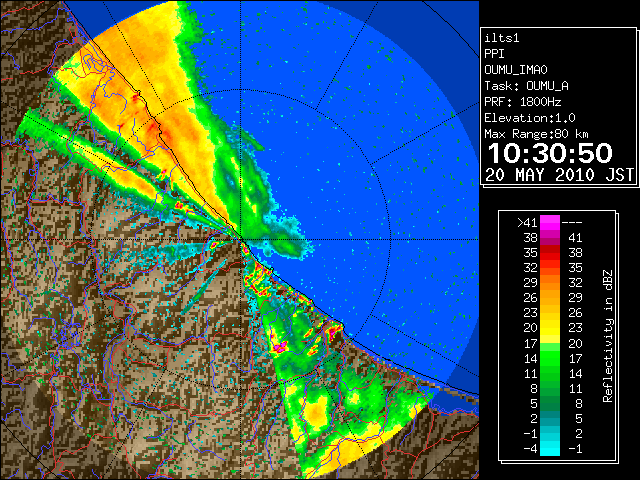Click the vertical 'Reflectivity in dBZ' legend title

click(x=607, y=336)
